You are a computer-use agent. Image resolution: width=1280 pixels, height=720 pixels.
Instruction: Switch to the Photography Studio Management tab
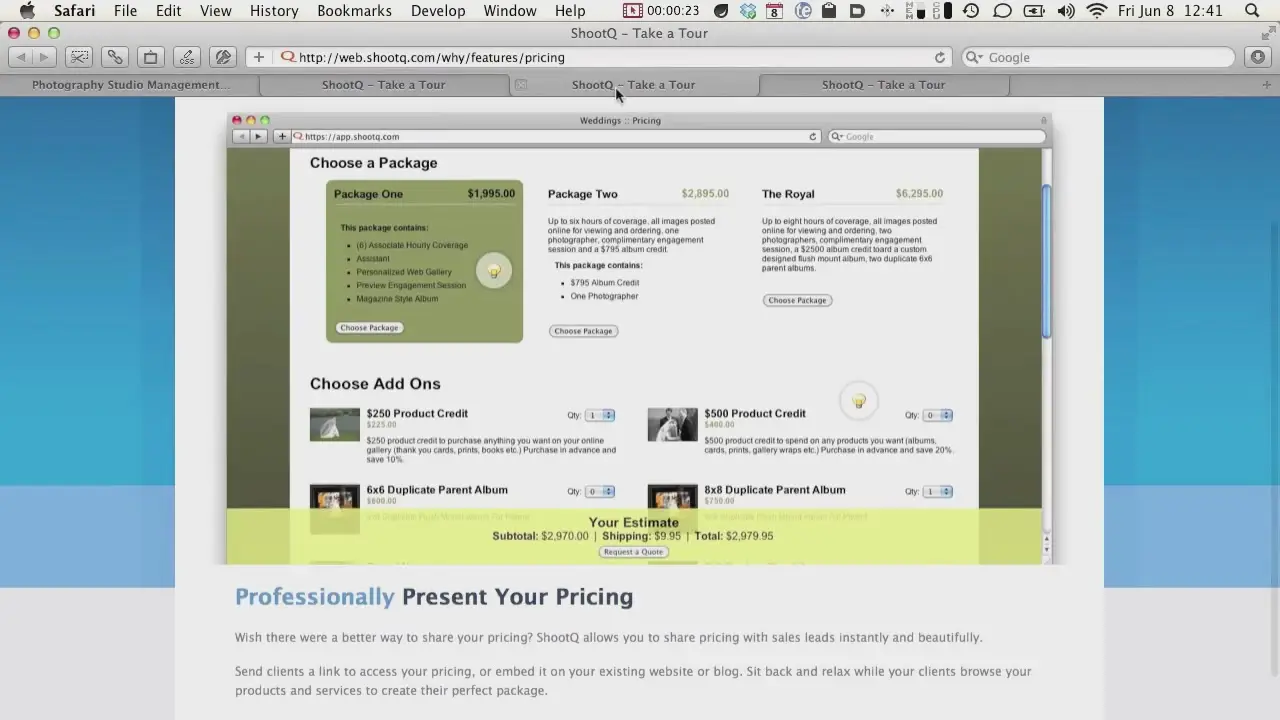(131, 85)
